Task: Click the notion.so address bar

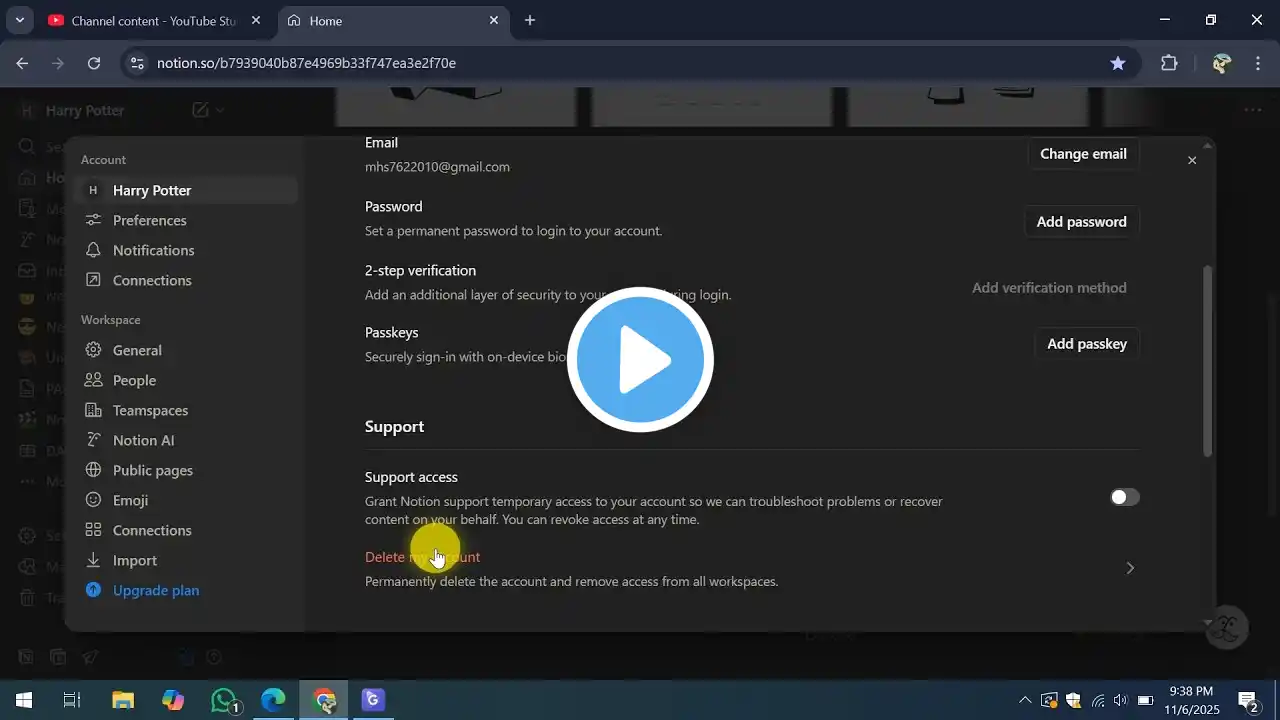Action: click(630, 63)
